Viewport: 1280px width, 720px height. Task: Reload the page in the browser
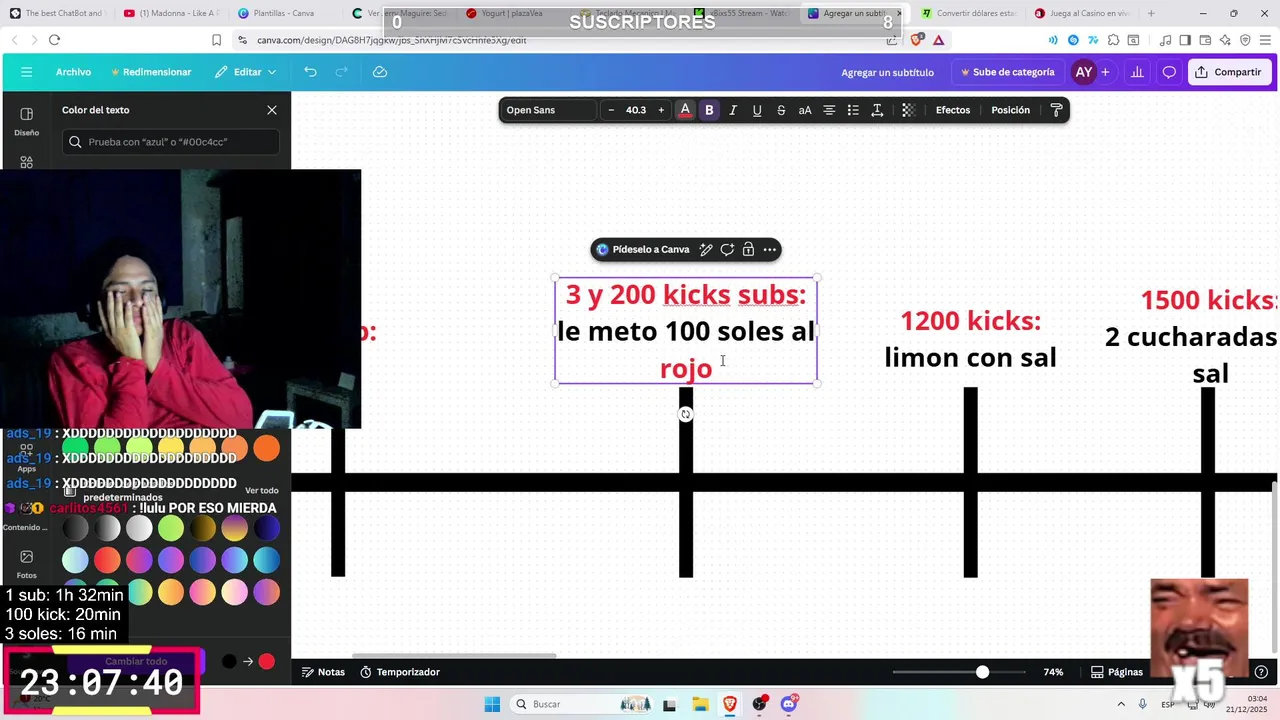coord(54,40)
